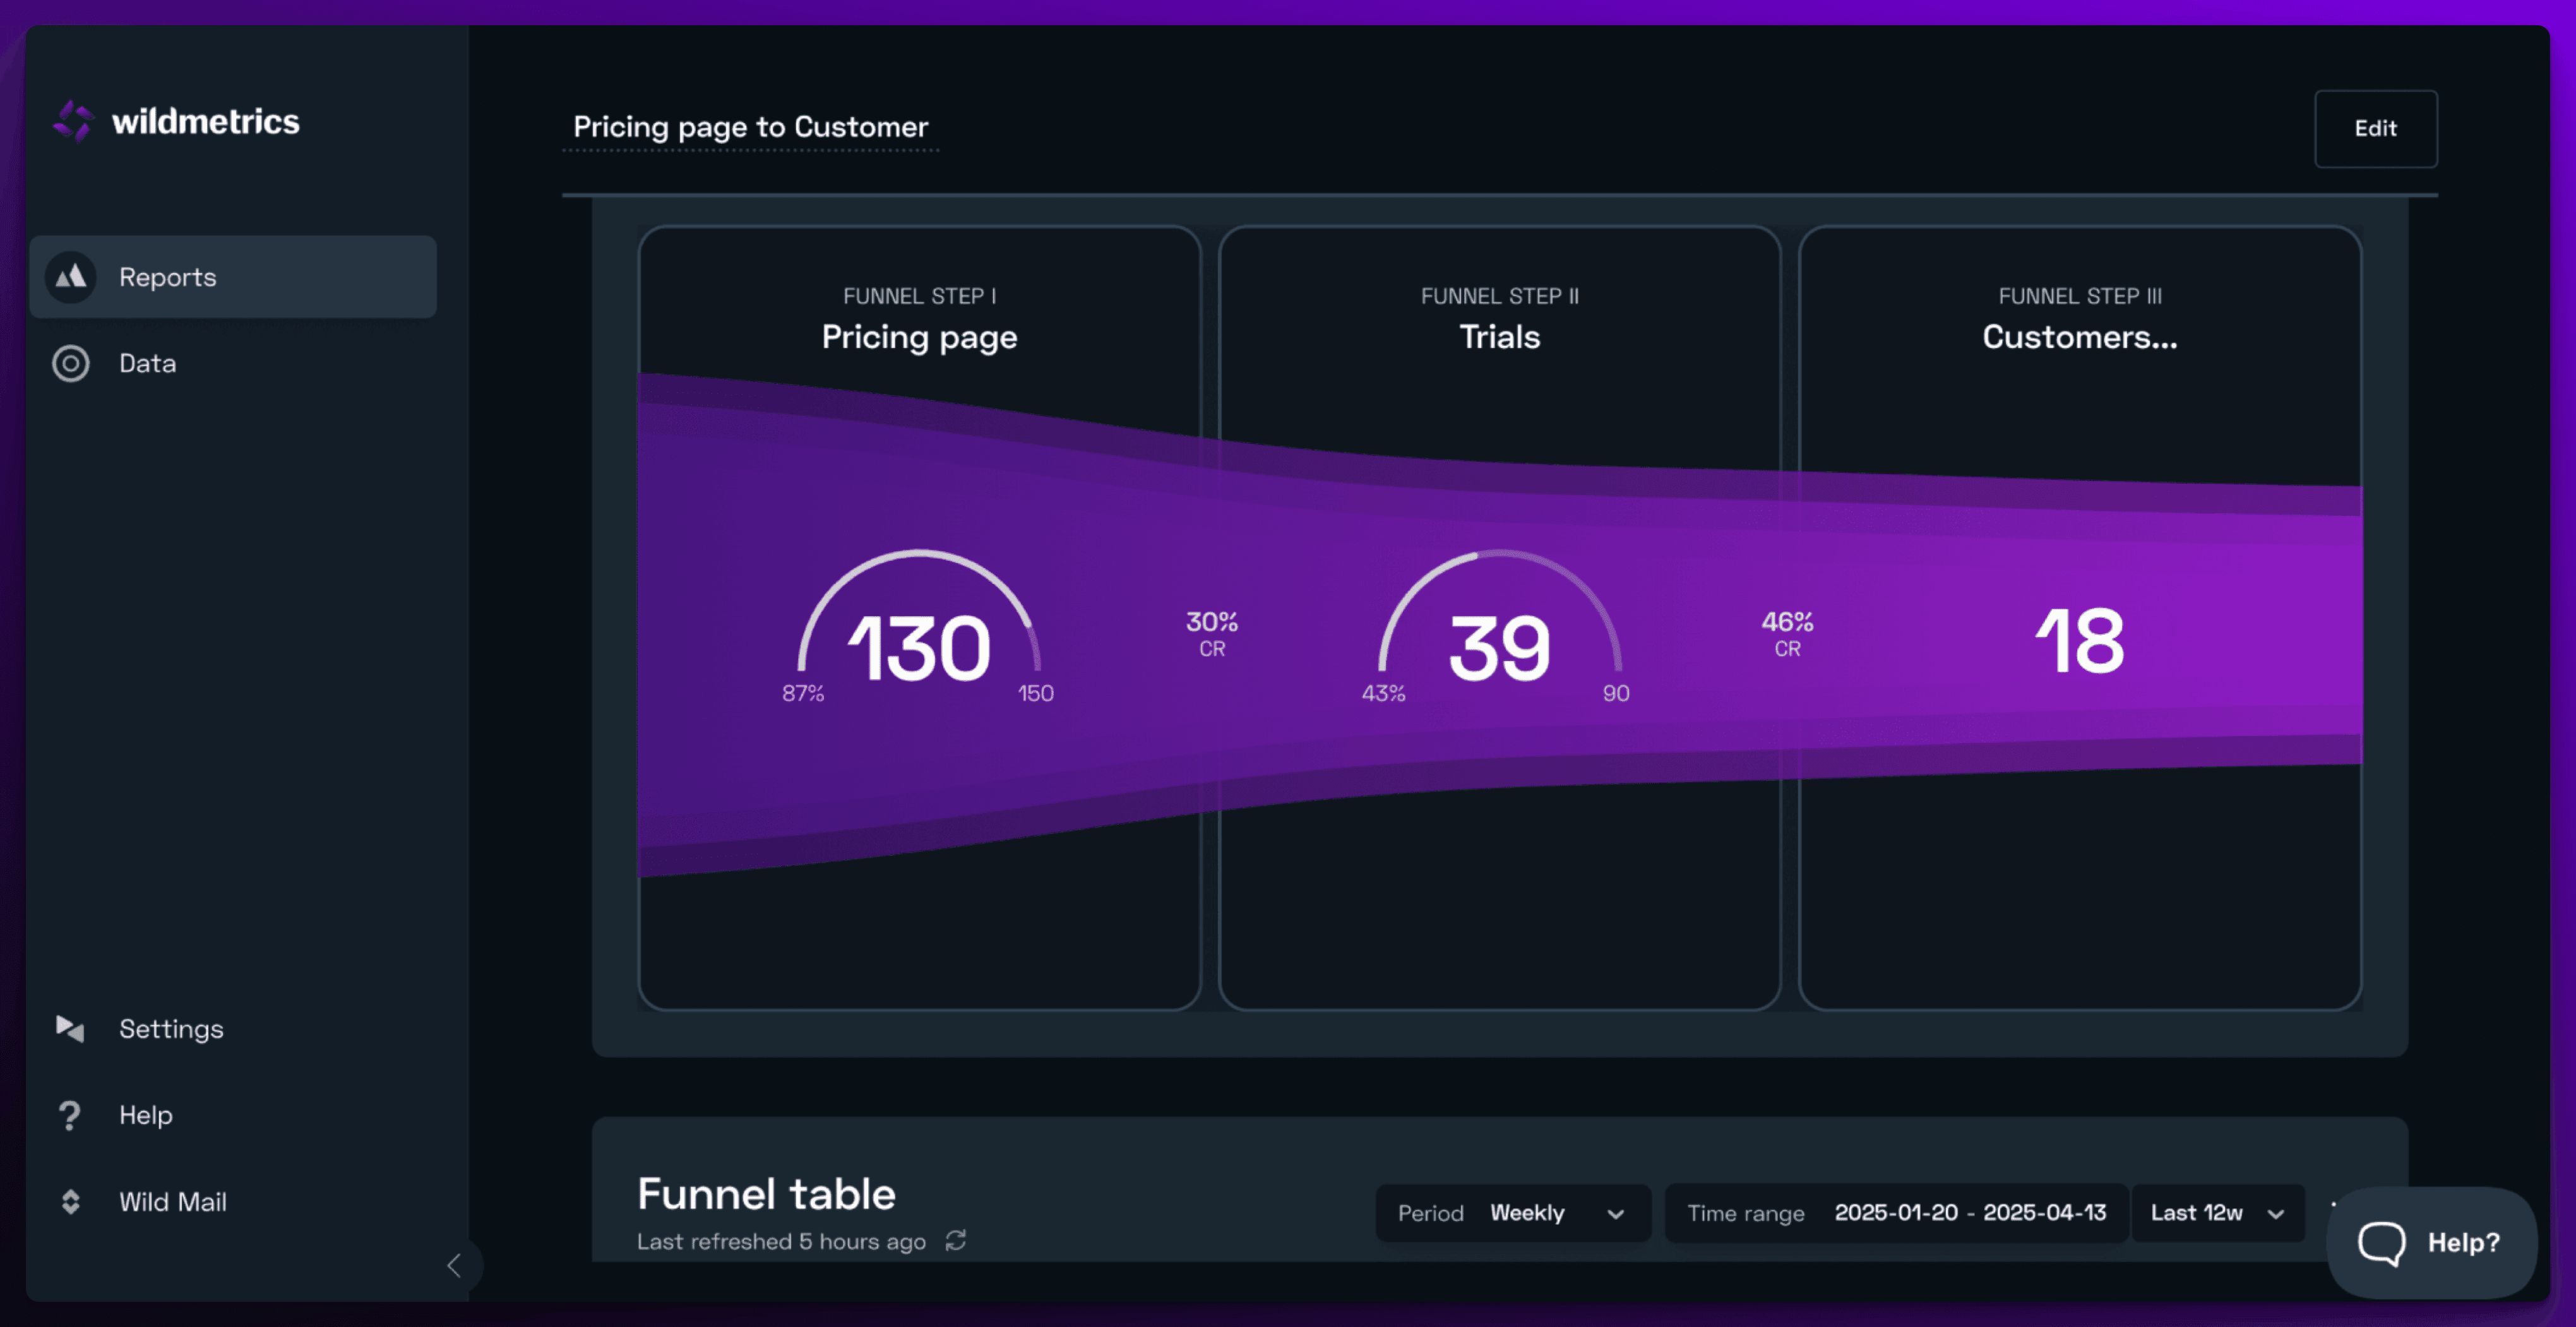Click the Wild Mail diamond icon
Viewport: 2576px width, 1327px height.
click(x=70, y=1201)
